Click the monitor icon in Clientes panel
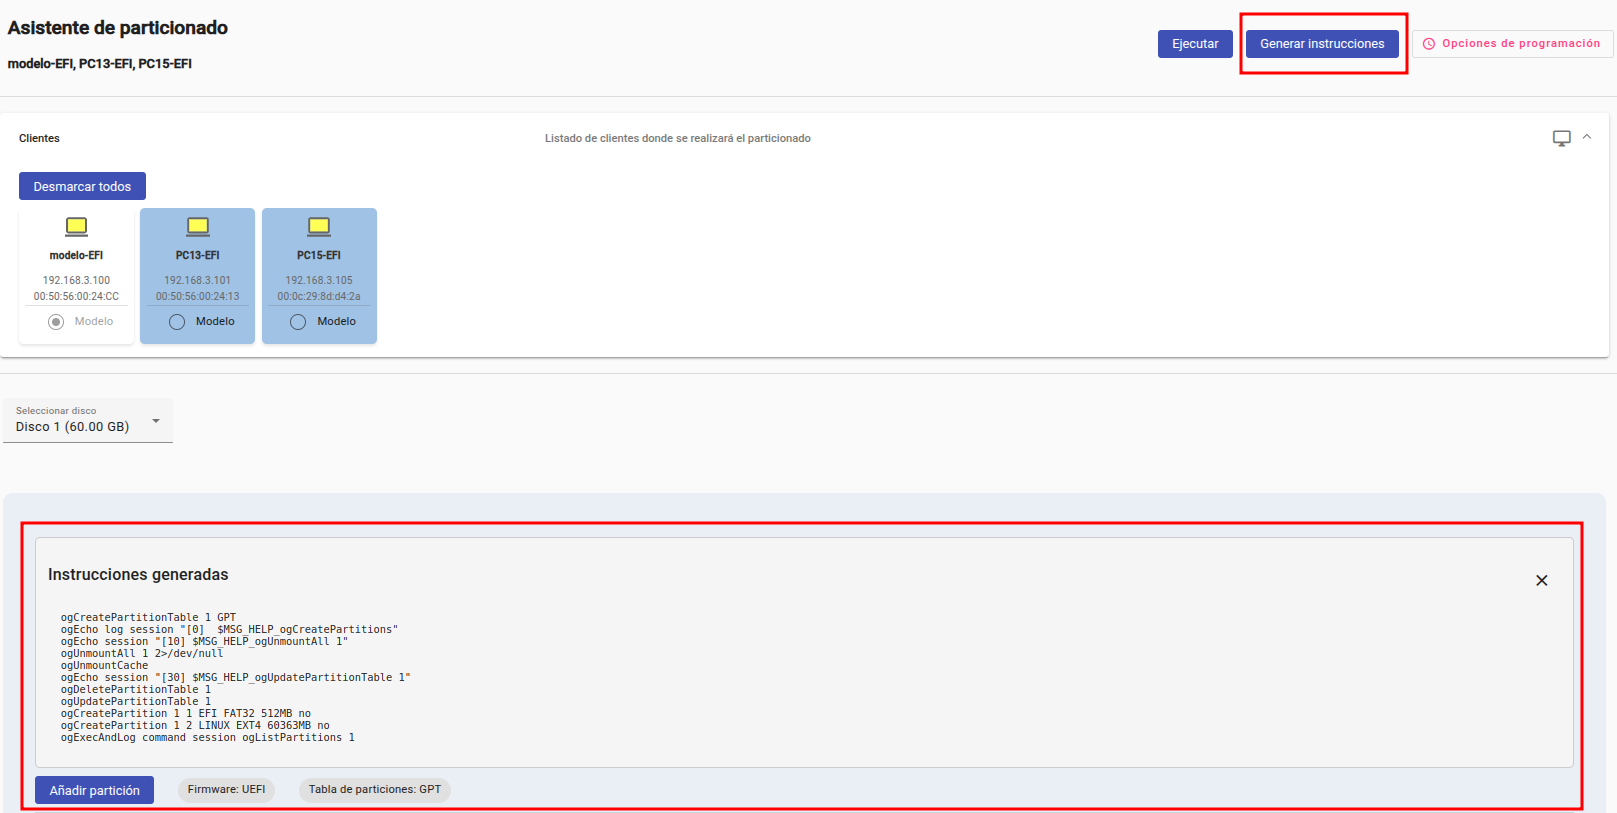Image resolution: width=1617 pixels, height=813 pixels. coord(1561,138)
